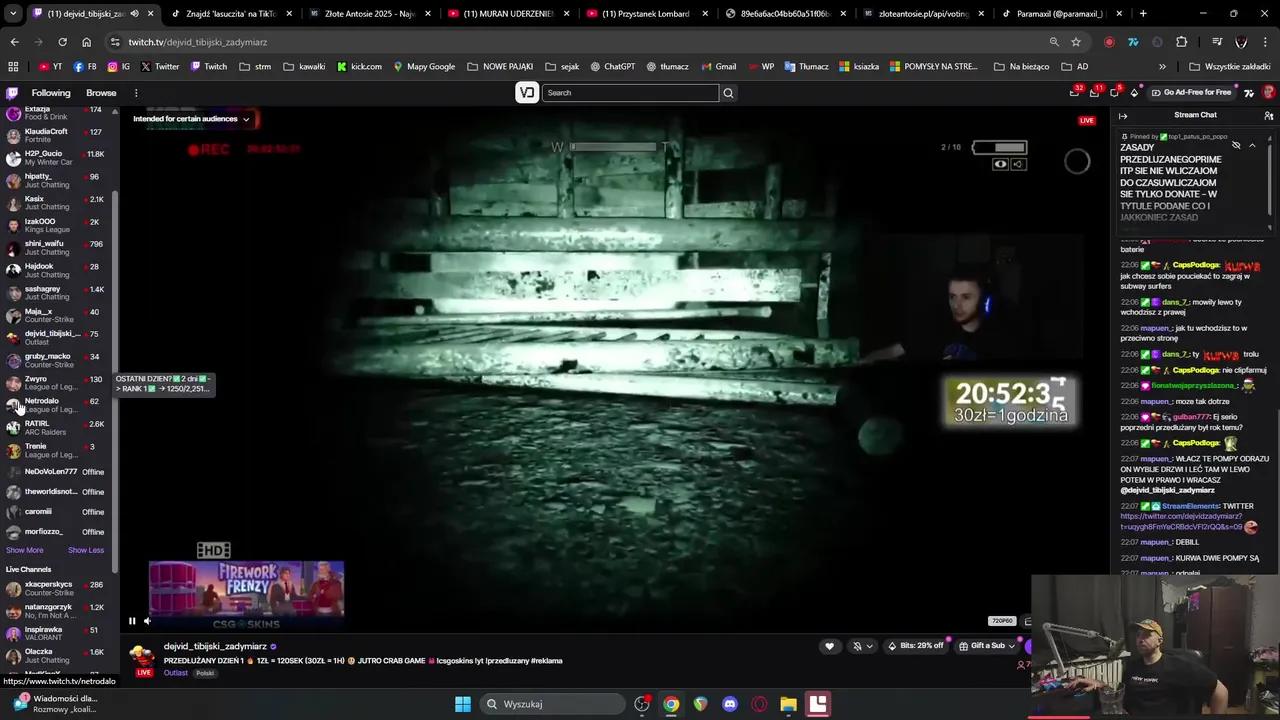
Task: Open the ChatGPT bookmark
Action: point(612,67)
